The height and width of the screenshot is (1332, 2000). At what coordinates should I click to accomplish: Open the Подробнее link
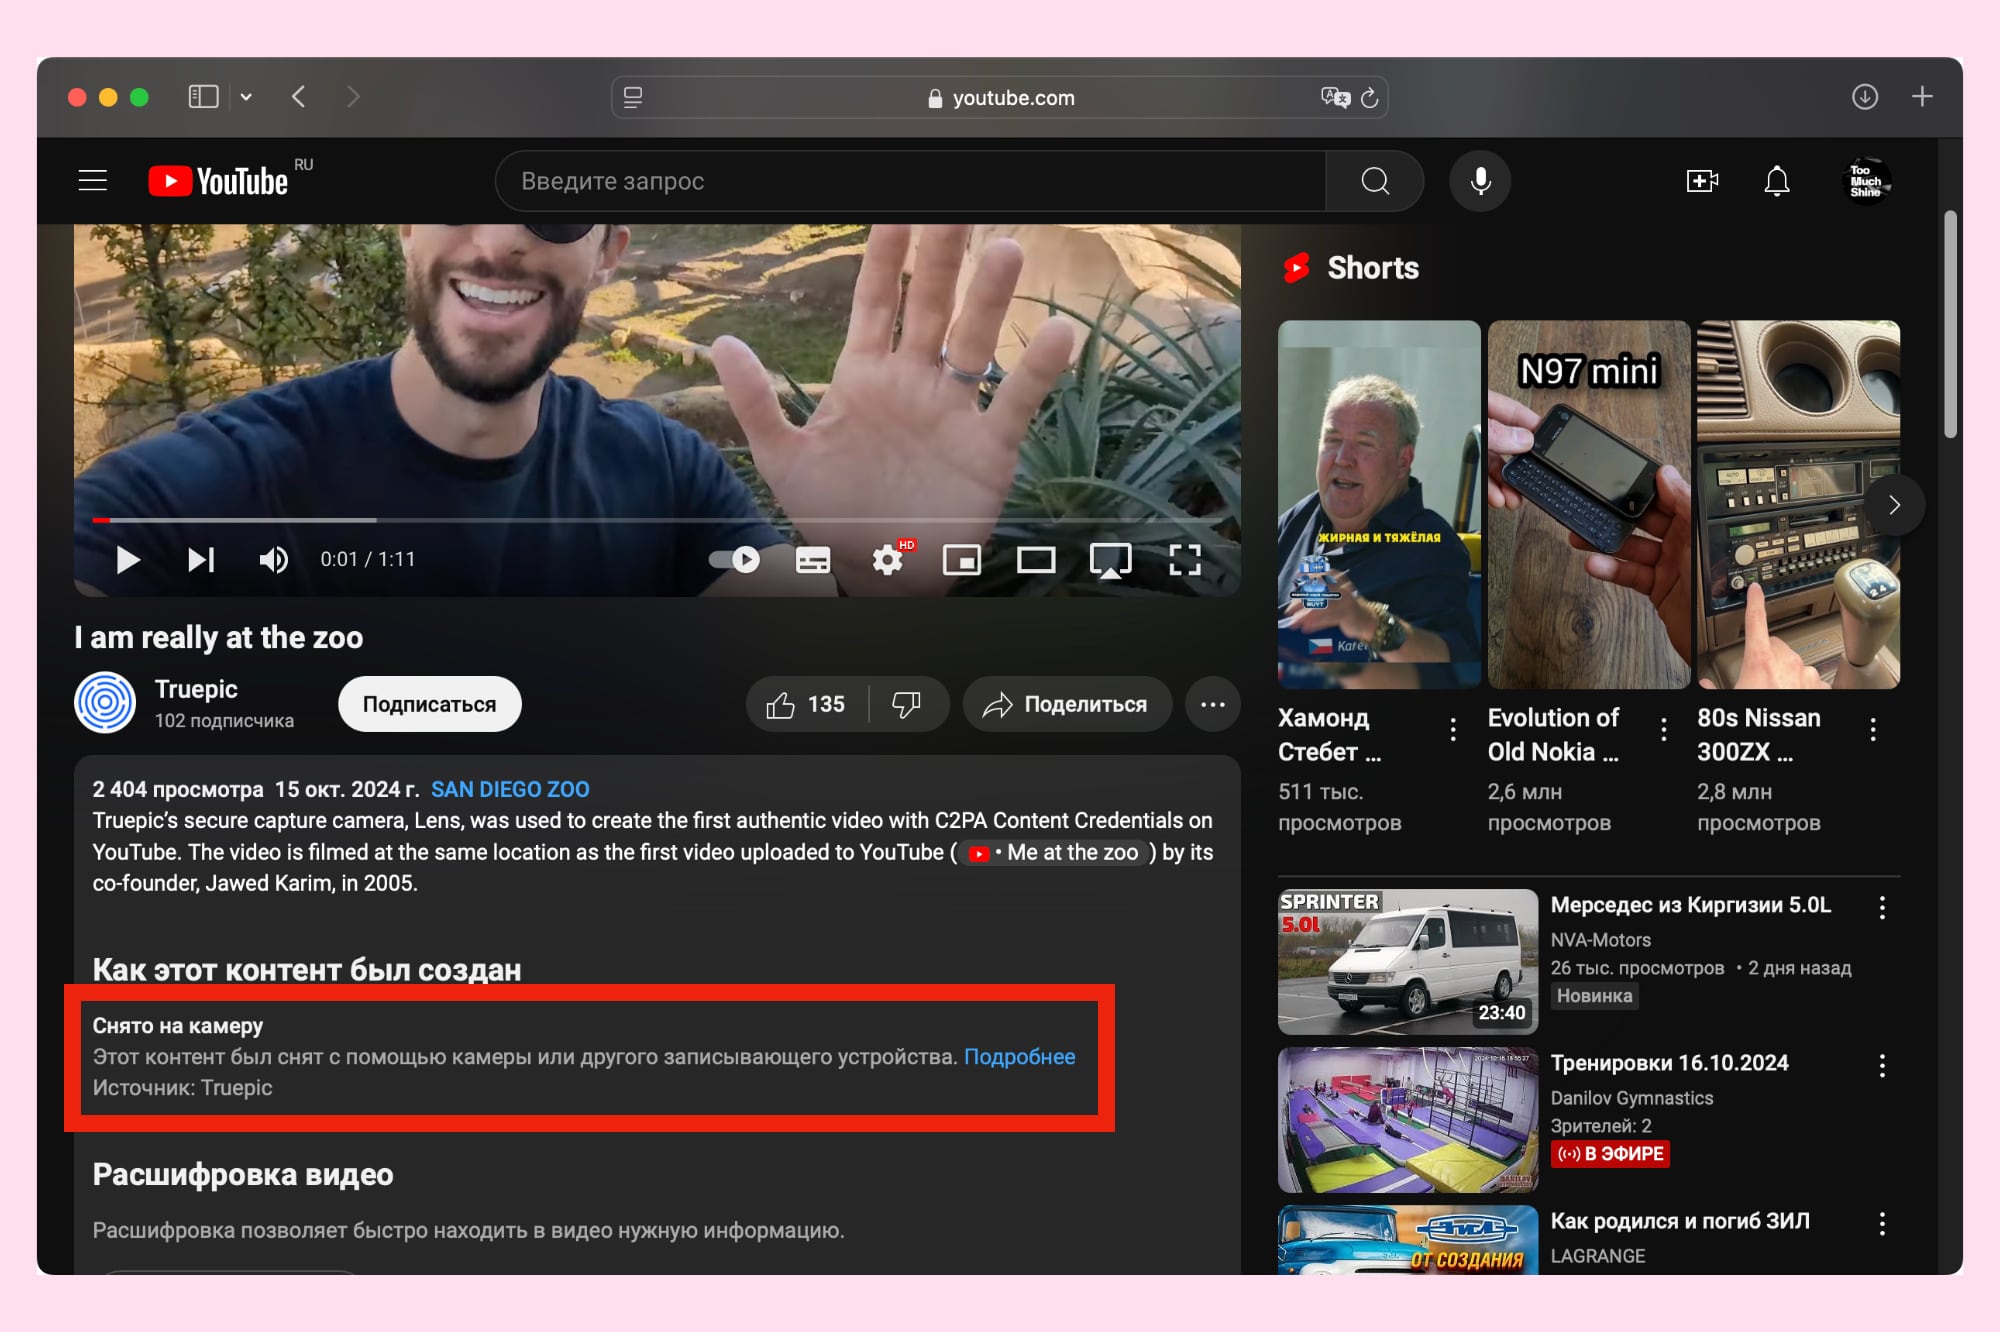[1019, 1057]
